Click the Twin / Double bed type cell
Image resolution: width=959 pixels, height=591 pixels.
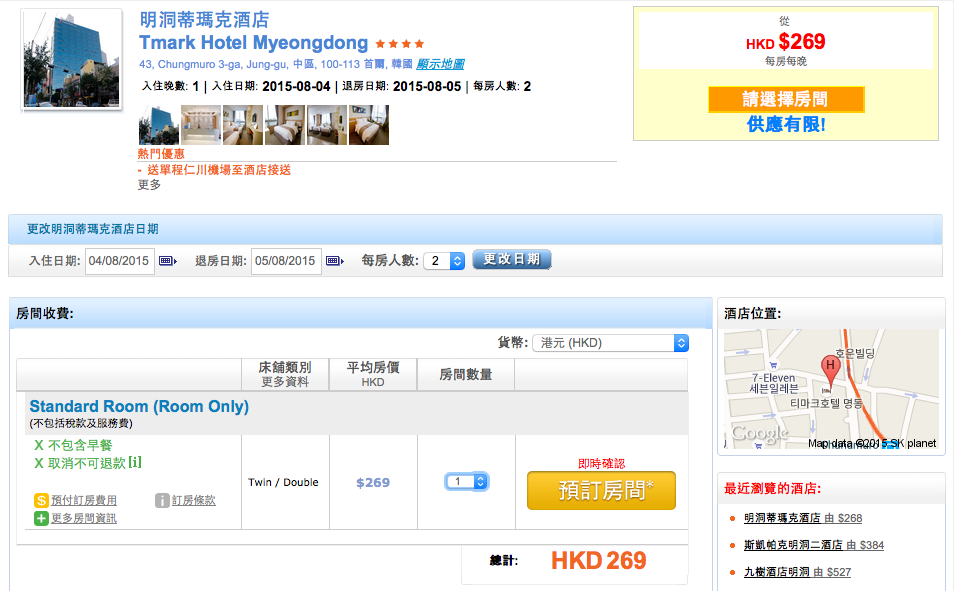(x=283, y=482)
